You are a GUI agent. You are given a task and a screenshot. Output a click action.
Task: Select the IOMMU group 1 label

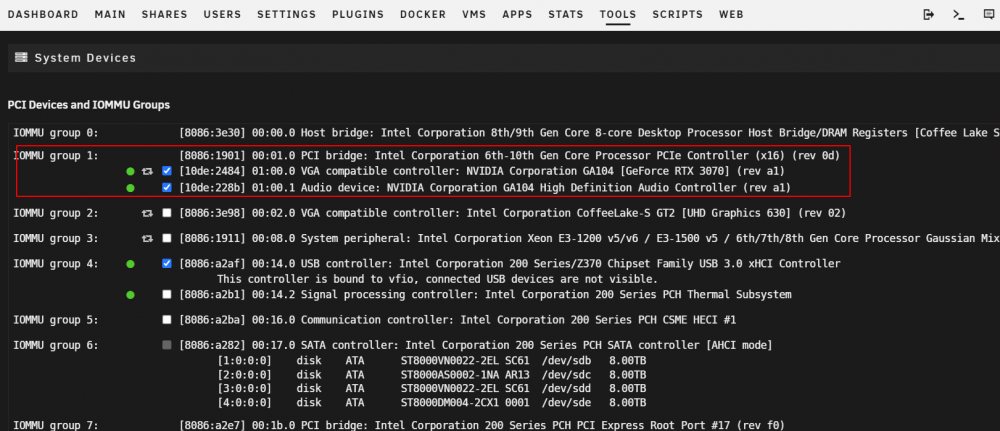(56, 155)
